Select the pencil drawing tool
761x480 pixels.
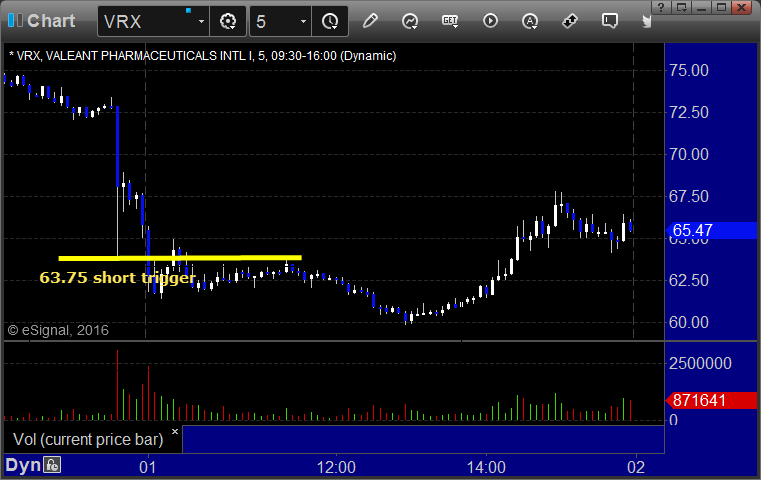(x=370, y=20)
